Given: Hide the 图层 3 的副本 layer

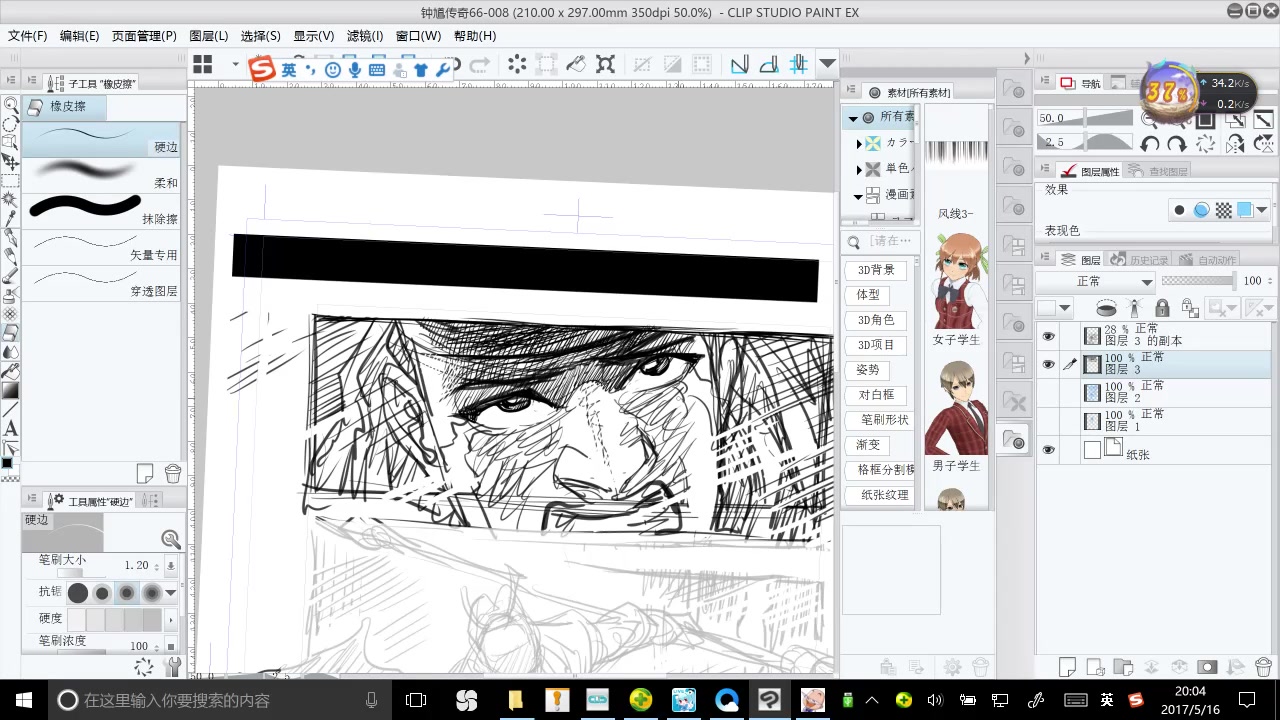Looking at the screenshot, I should [1048, 336].
